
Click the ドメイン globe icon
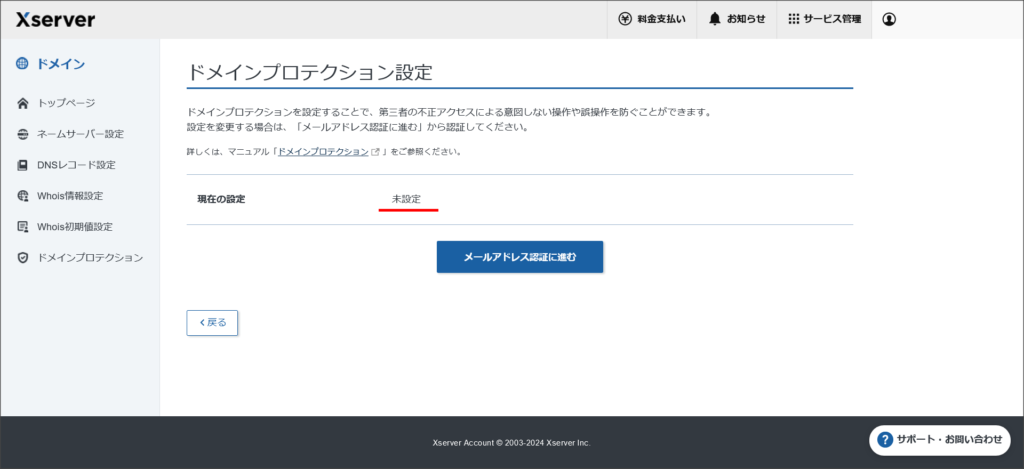tap(22, 63)
